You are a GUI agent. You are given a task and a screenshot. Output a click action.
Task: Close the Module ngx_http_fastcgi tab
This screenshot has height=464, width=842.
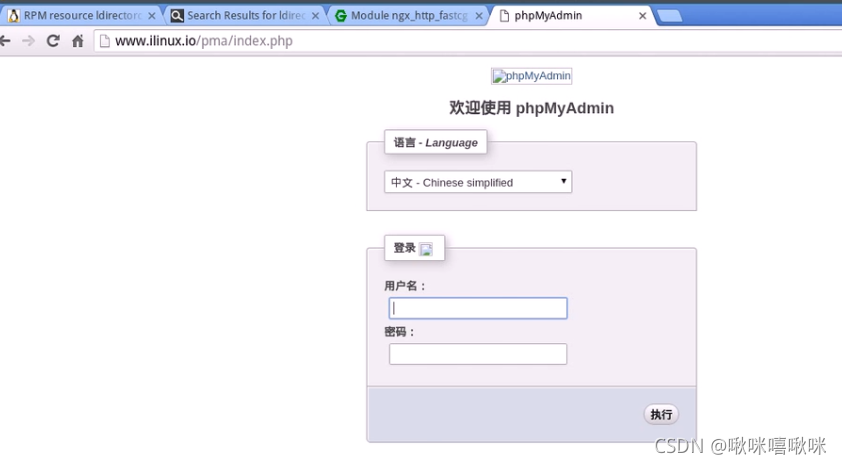click(x=479, y=16)
